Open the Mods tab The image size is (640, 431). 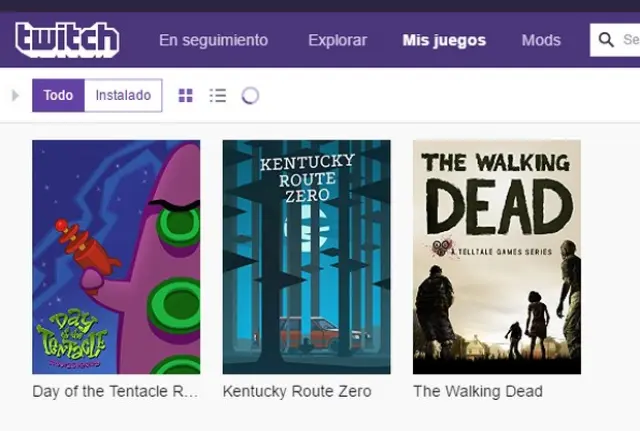[541, 40]
